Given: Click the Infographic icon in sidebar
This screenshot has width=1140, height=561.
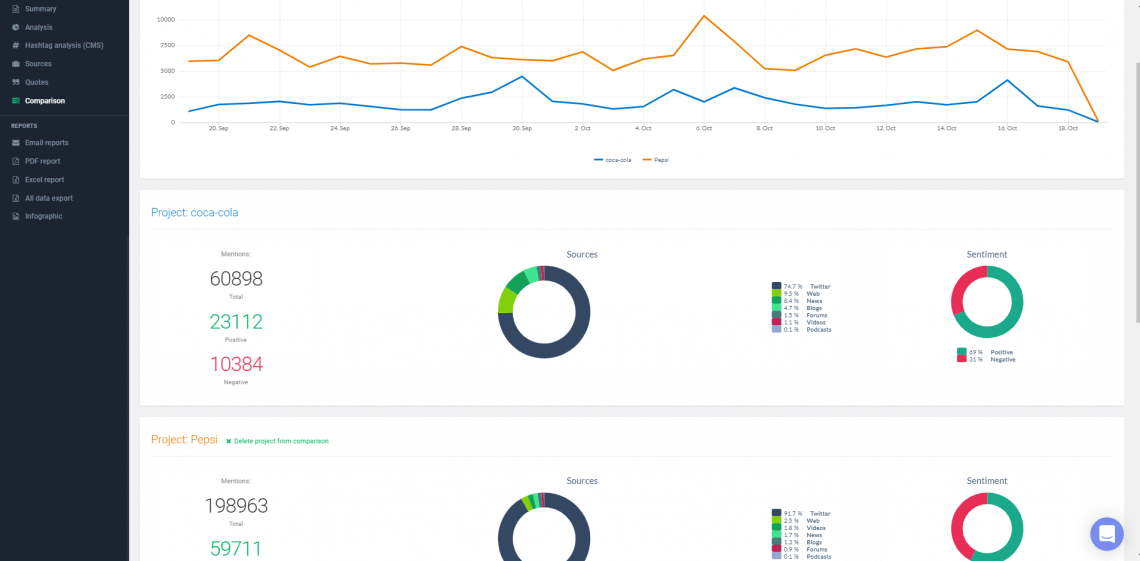Looking at the screenshot, I should point(15,216).
